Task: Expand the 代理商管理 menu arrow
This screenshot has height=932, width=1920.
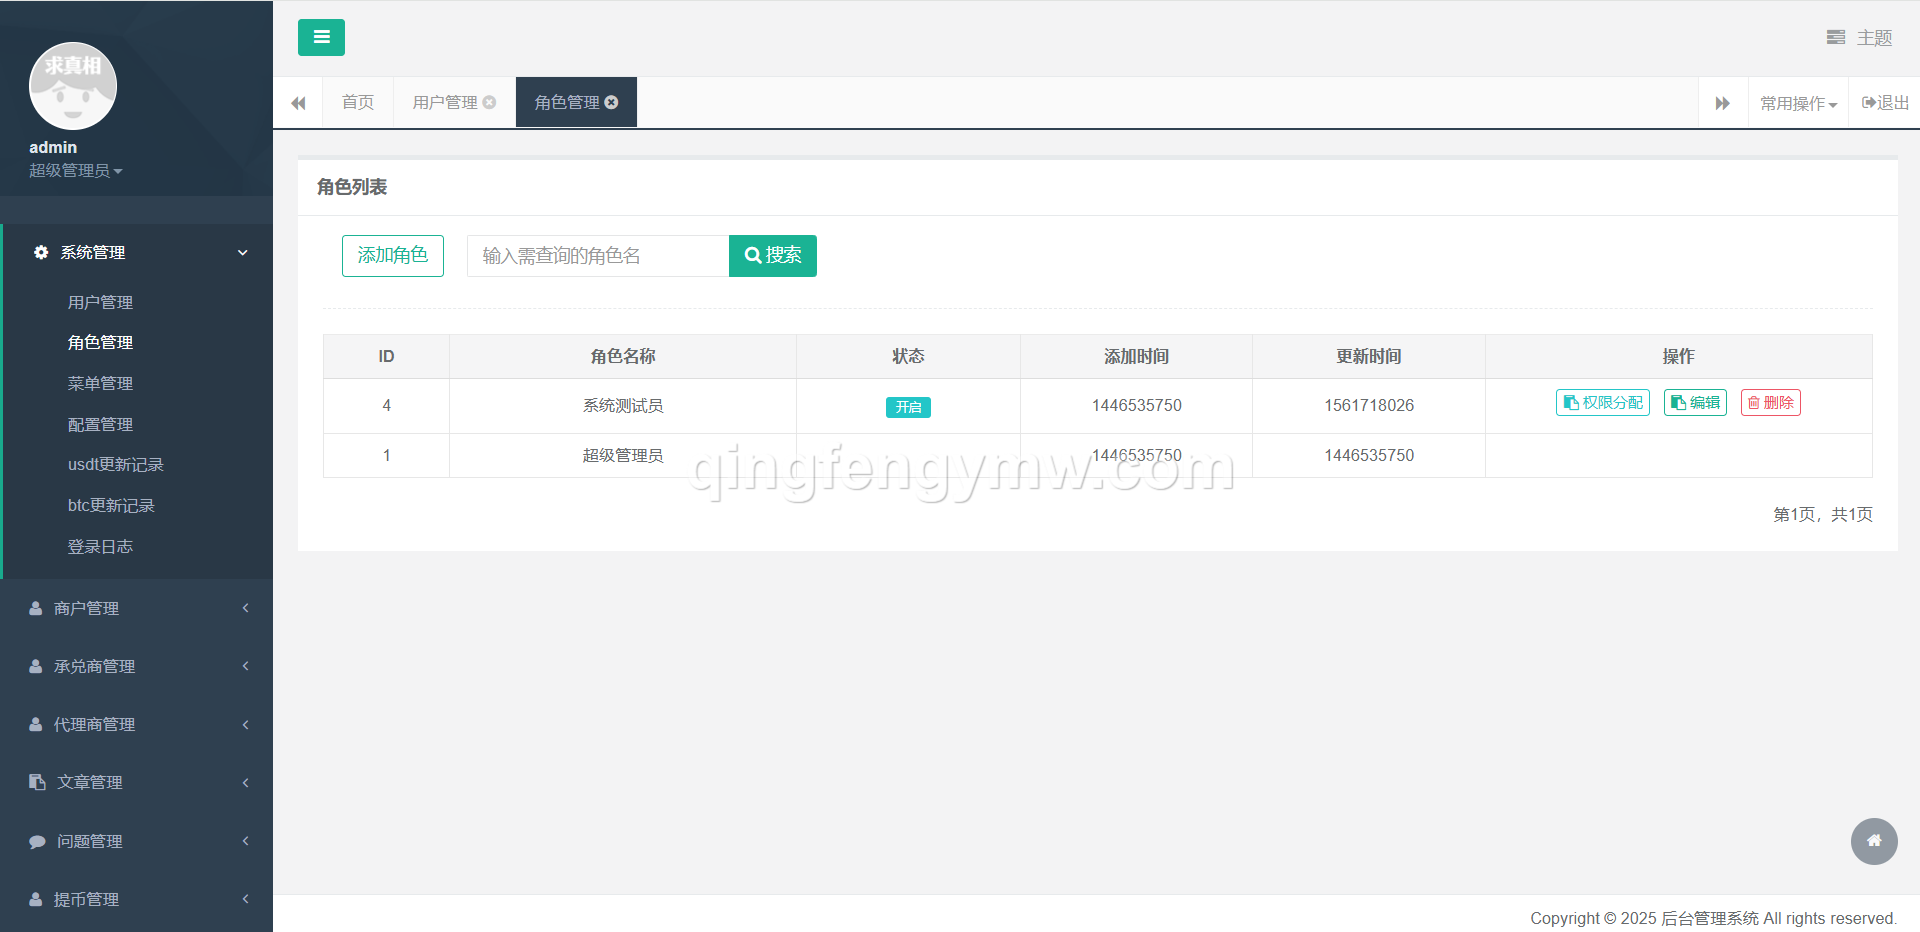Action: click(x=245, y=724)
